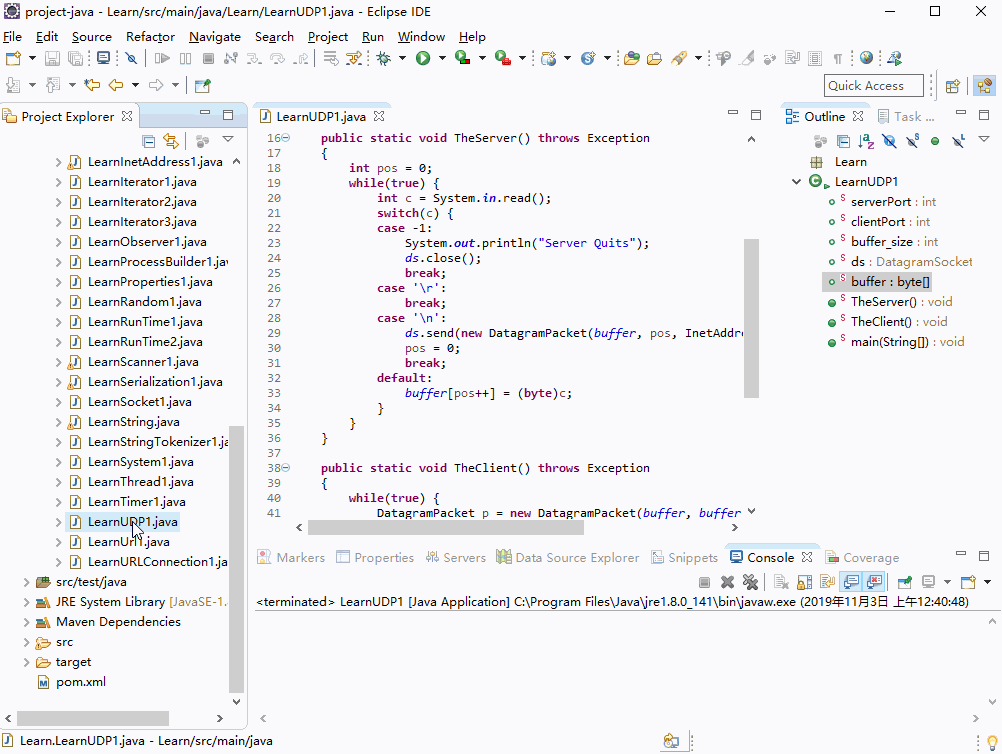
Task: Expand Maven Dependencies node
Action: pyautogui.click(x=26, y=622)
